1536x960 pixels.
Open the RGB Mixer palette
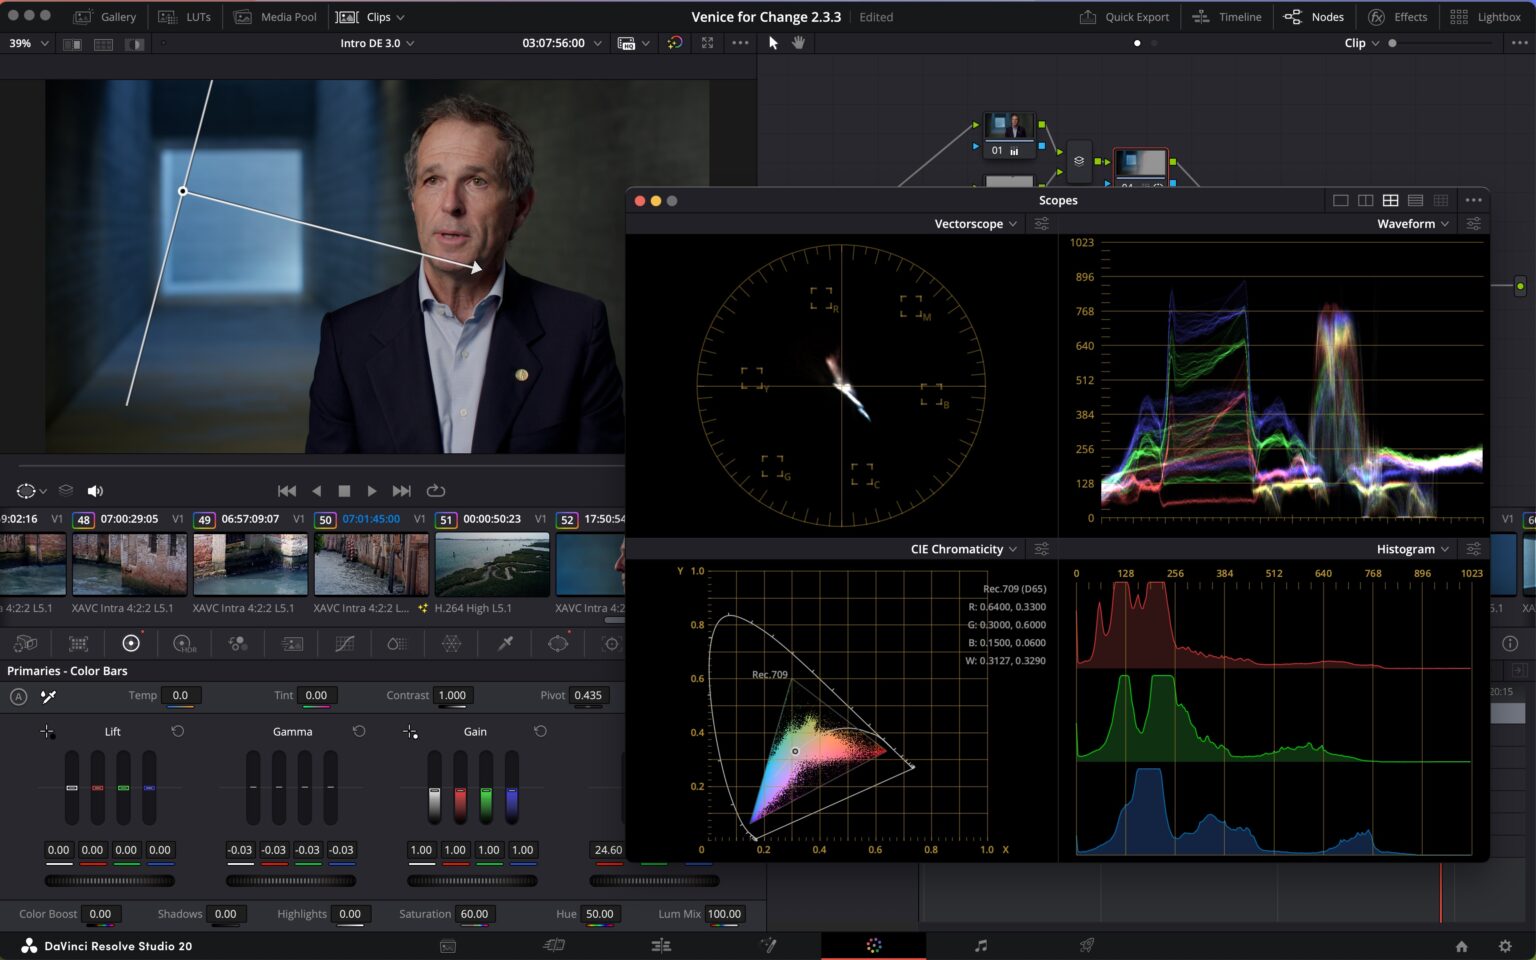pos(238,644)
